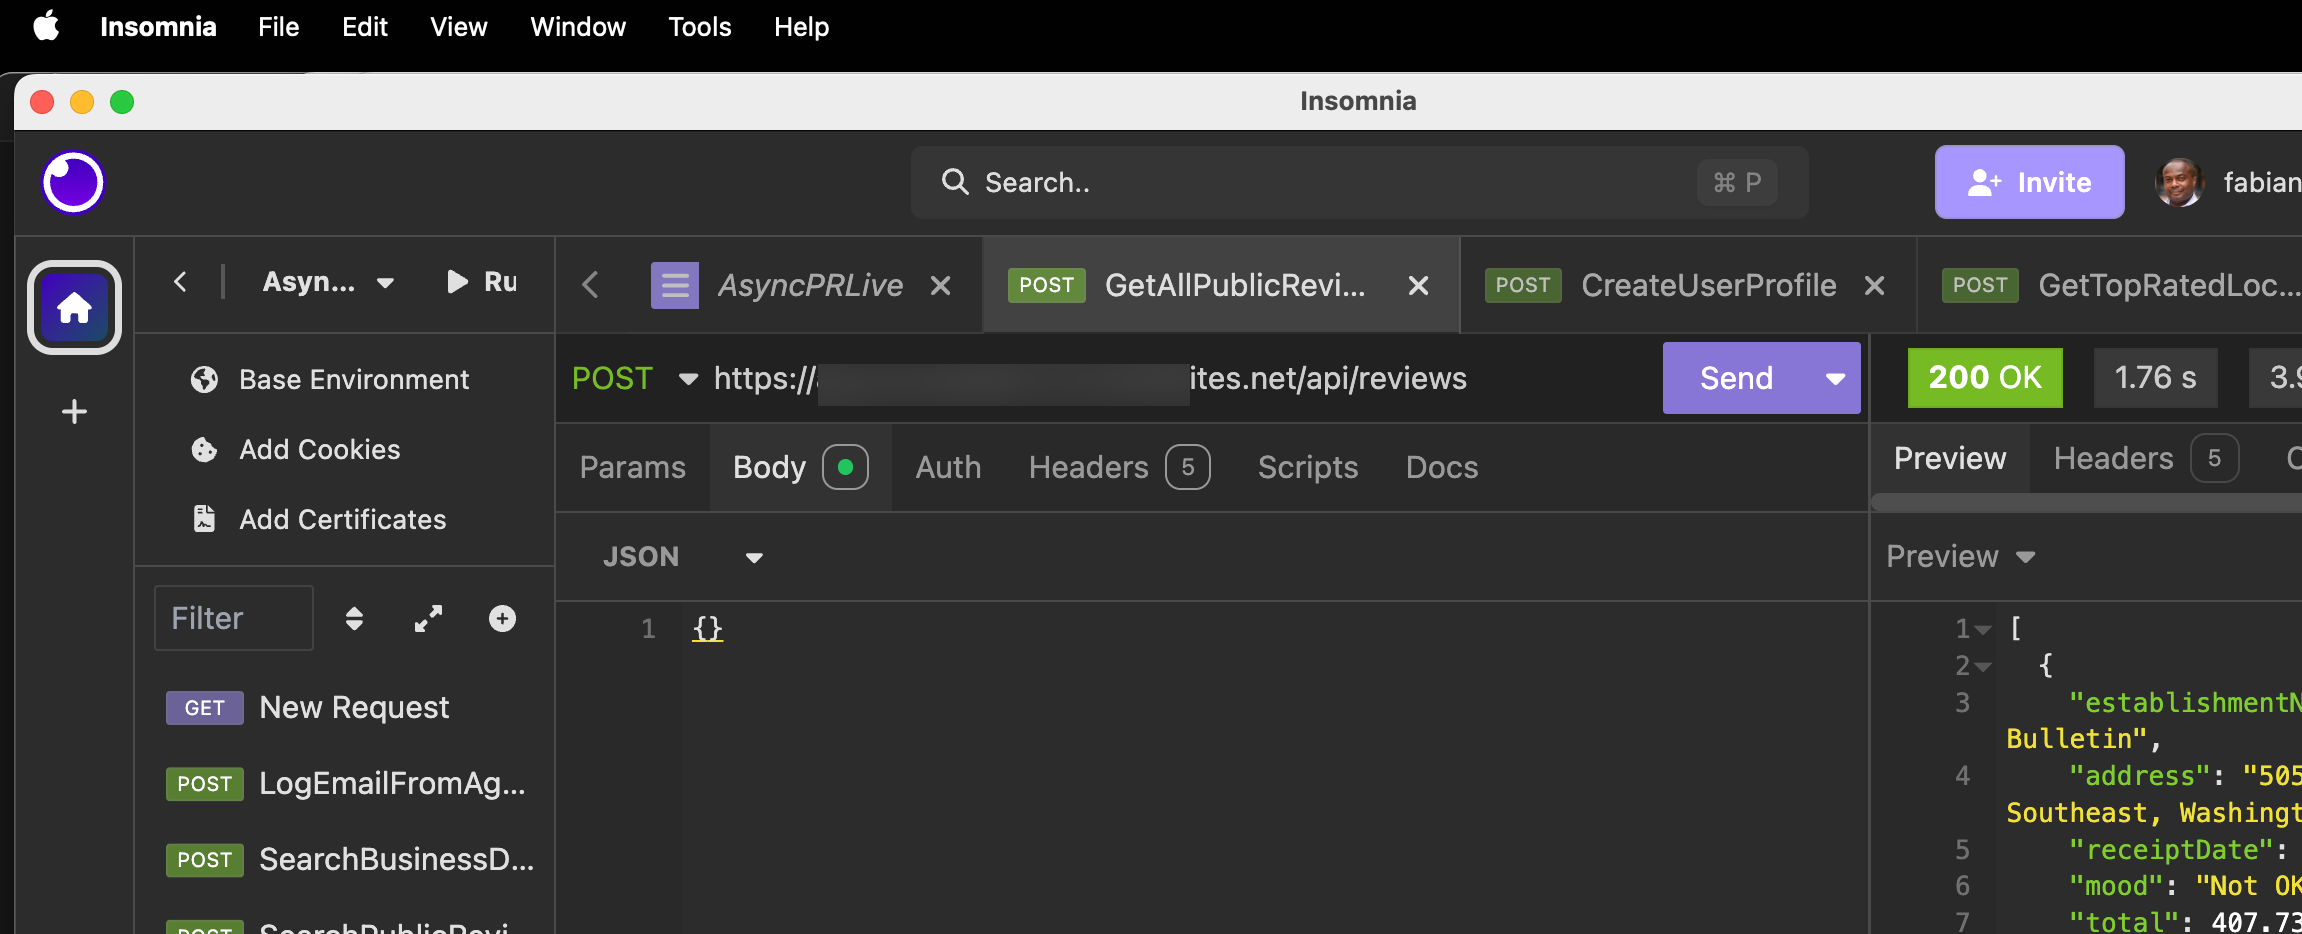
Task: Close the GetAllPublicRevi... tab
Action: 1418,286
